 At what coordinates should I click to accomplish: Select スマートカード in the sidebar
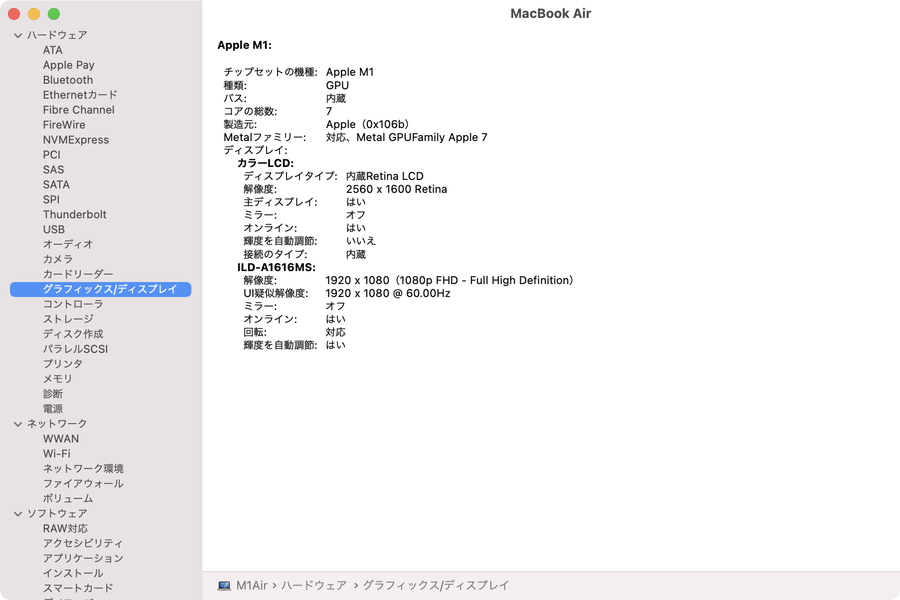78,589
